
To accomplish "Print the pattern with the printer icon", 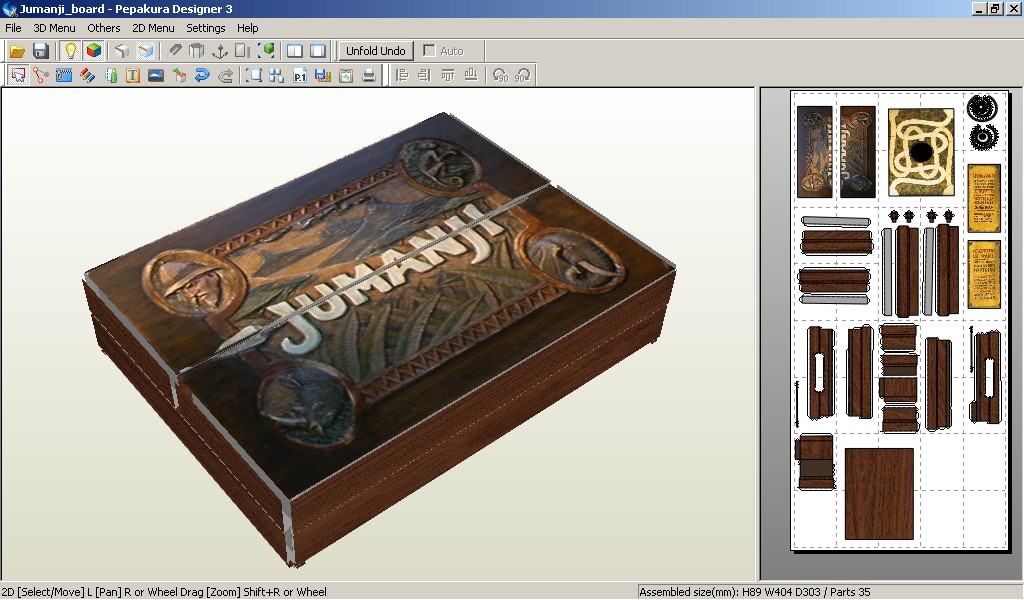I will point(369,76).
